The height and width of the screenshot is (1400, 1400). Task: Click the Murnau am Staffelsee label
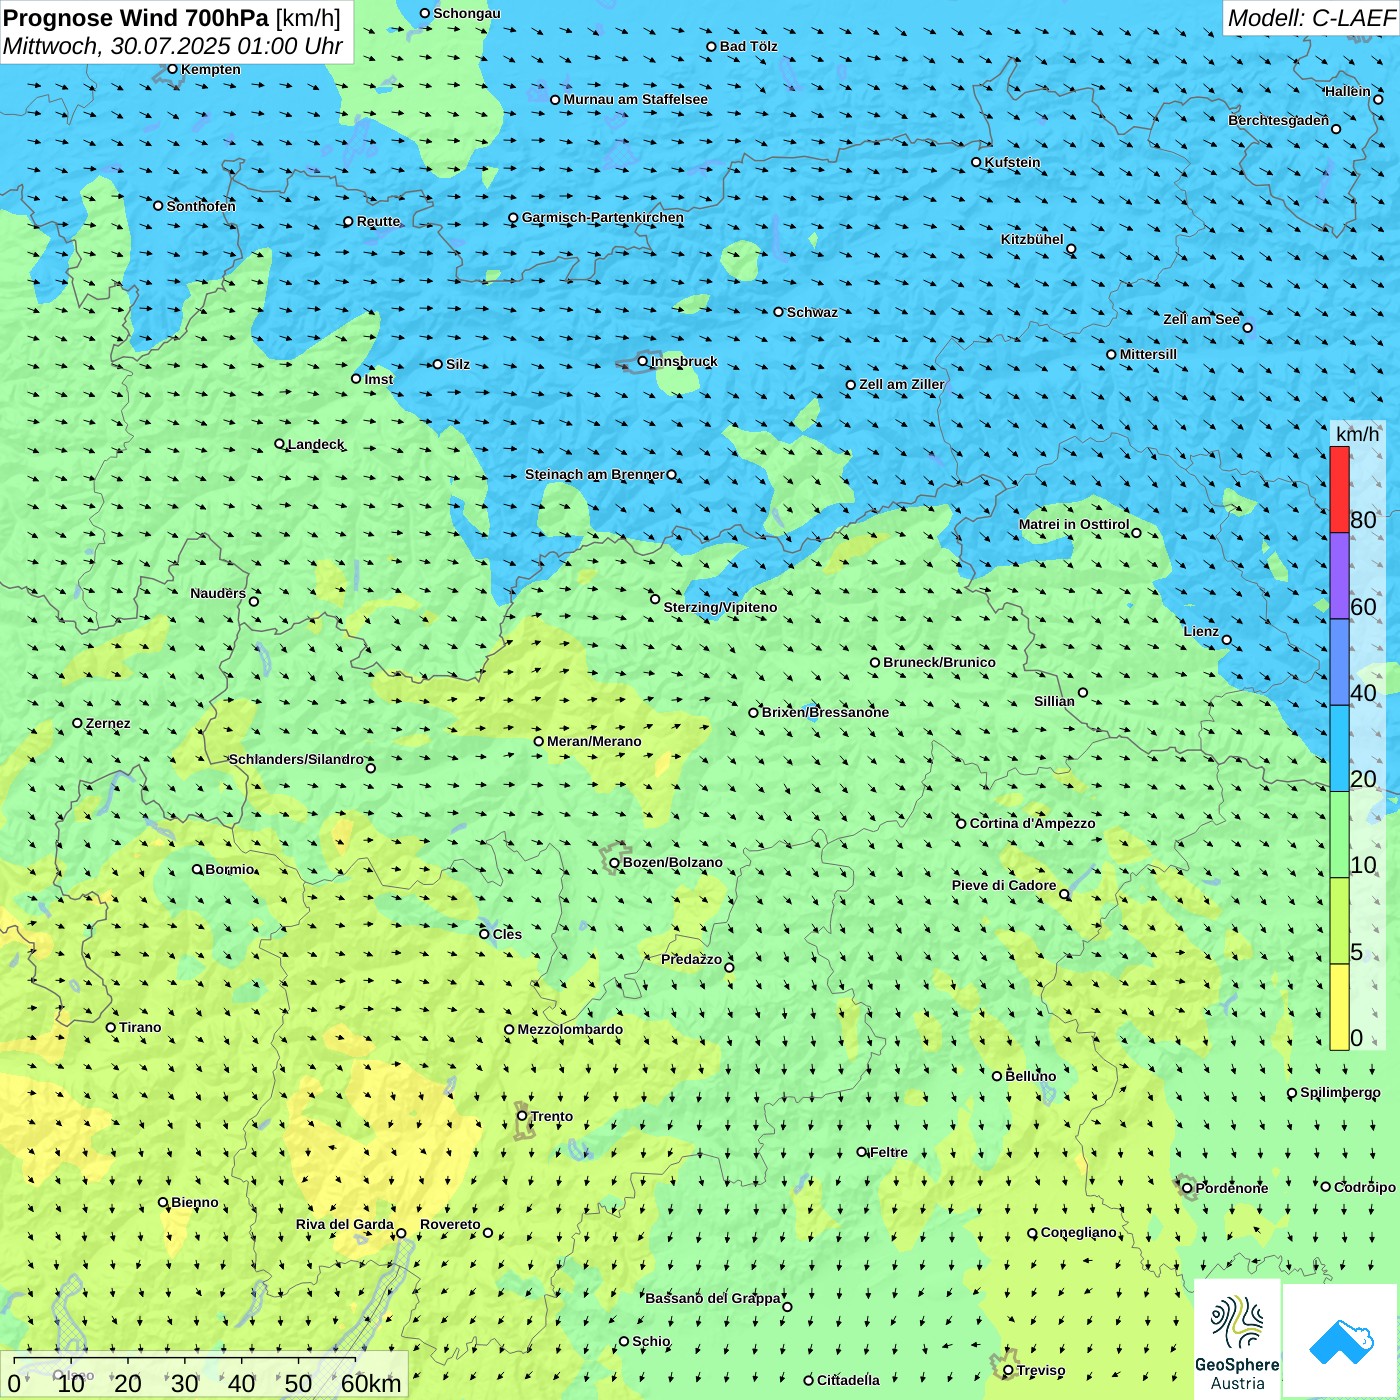[x=635, y=99]
